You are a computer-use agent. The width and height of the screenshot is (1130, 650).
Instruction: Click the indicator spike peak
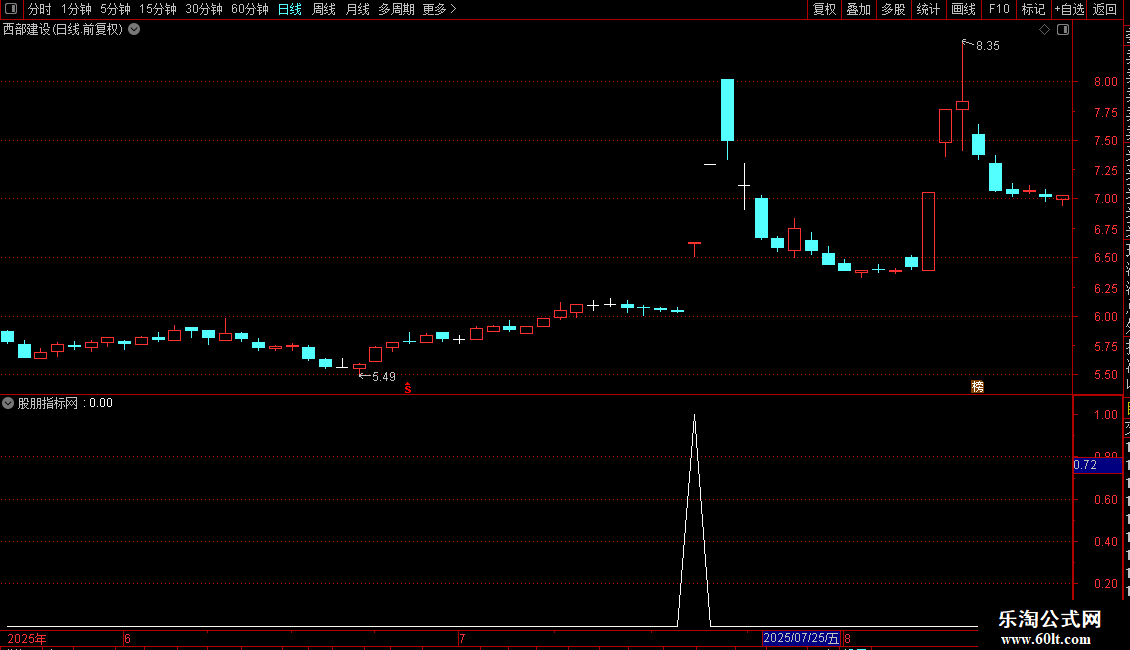pos(694,417)
